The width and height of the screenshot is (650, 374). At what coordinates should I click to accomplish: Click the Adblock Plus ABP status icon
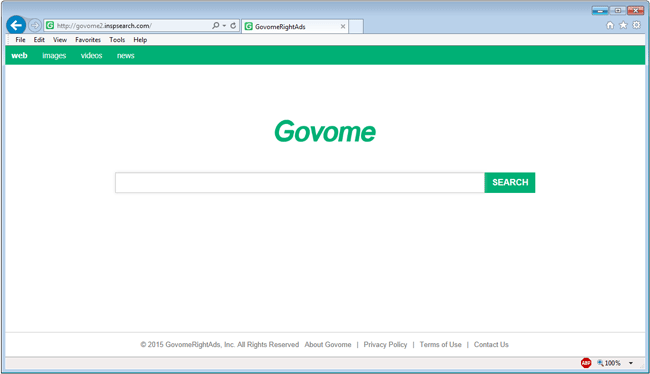(586, 363)
